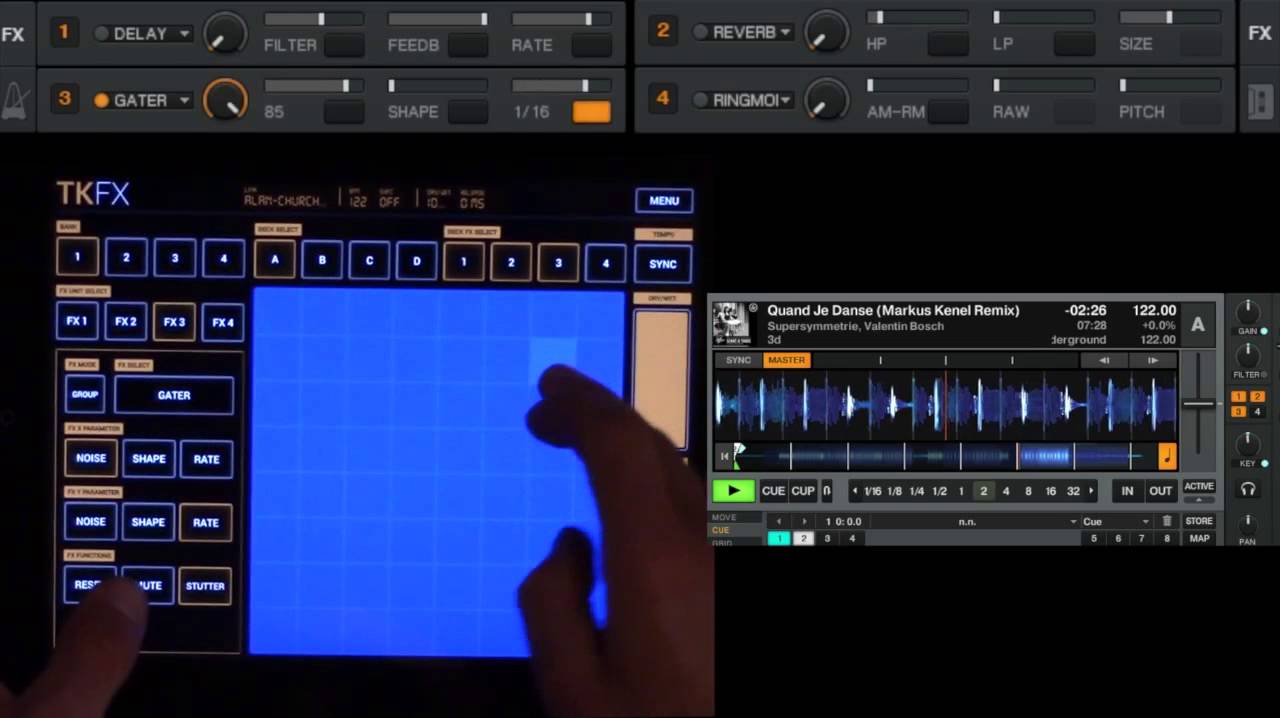Toggle the loop ACTIVE button

[1199, 486]
